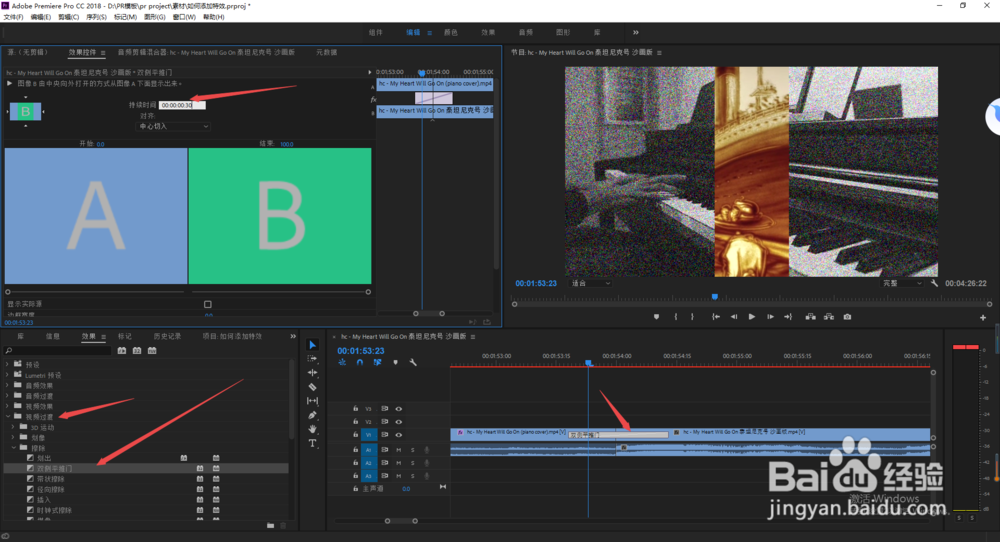Step back one frame

[733, 317]
